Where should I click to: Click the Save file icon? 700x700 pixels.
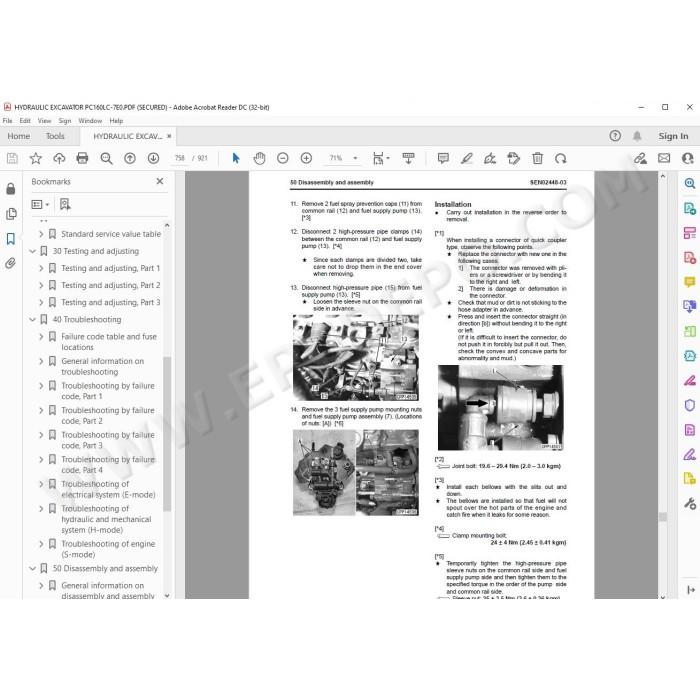(12, 158)
